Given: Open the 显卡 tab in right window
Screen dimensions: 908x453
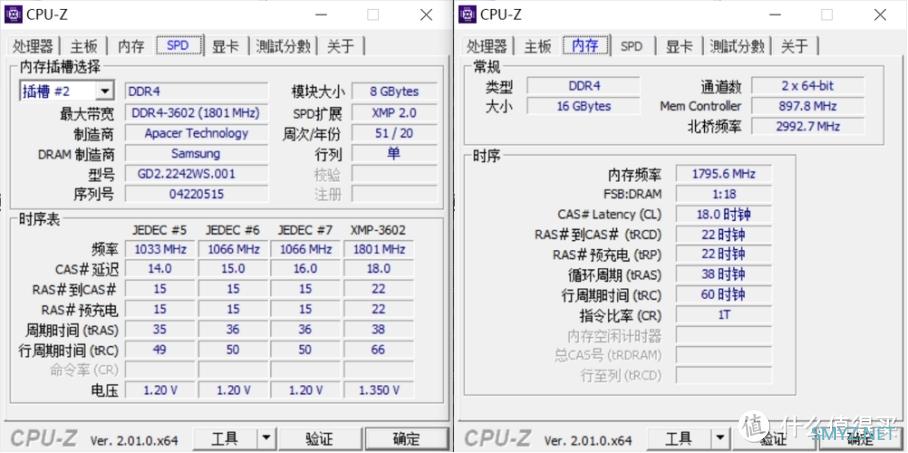Looking at the screenshot, I should point(679,46).
